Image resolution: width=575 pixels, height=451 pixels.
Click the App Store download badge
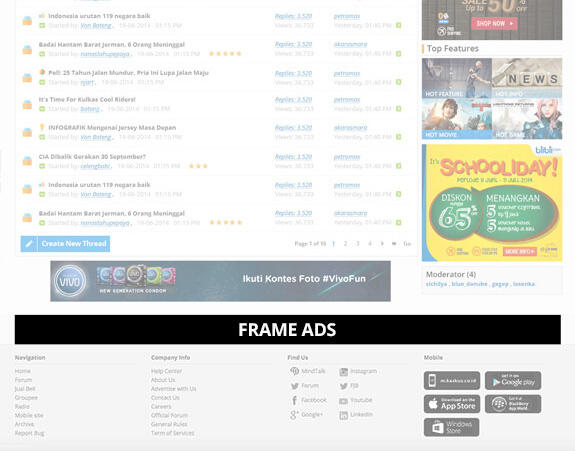pyautogui.click(x=452, y=404)
